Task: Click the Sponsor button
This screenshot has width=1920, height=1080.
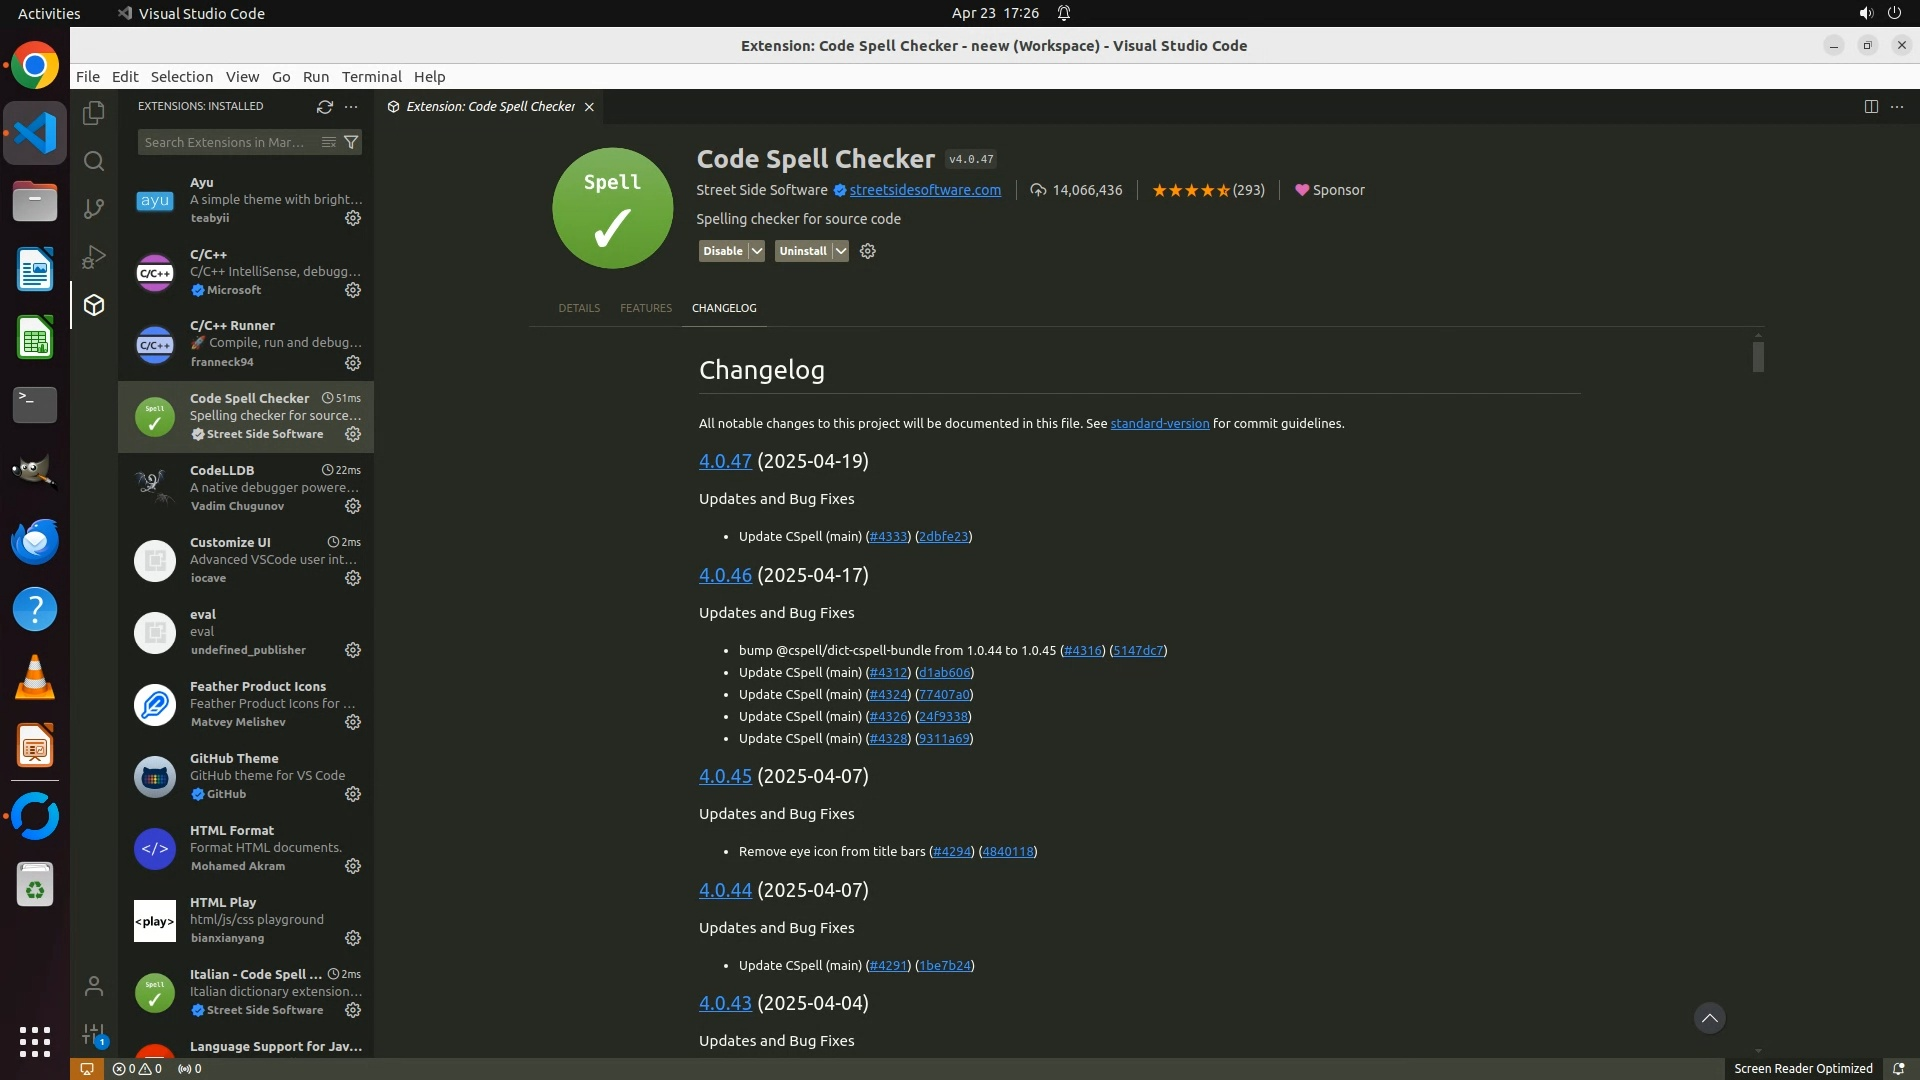Action: pyautogui.click(x=1329, y=190)
